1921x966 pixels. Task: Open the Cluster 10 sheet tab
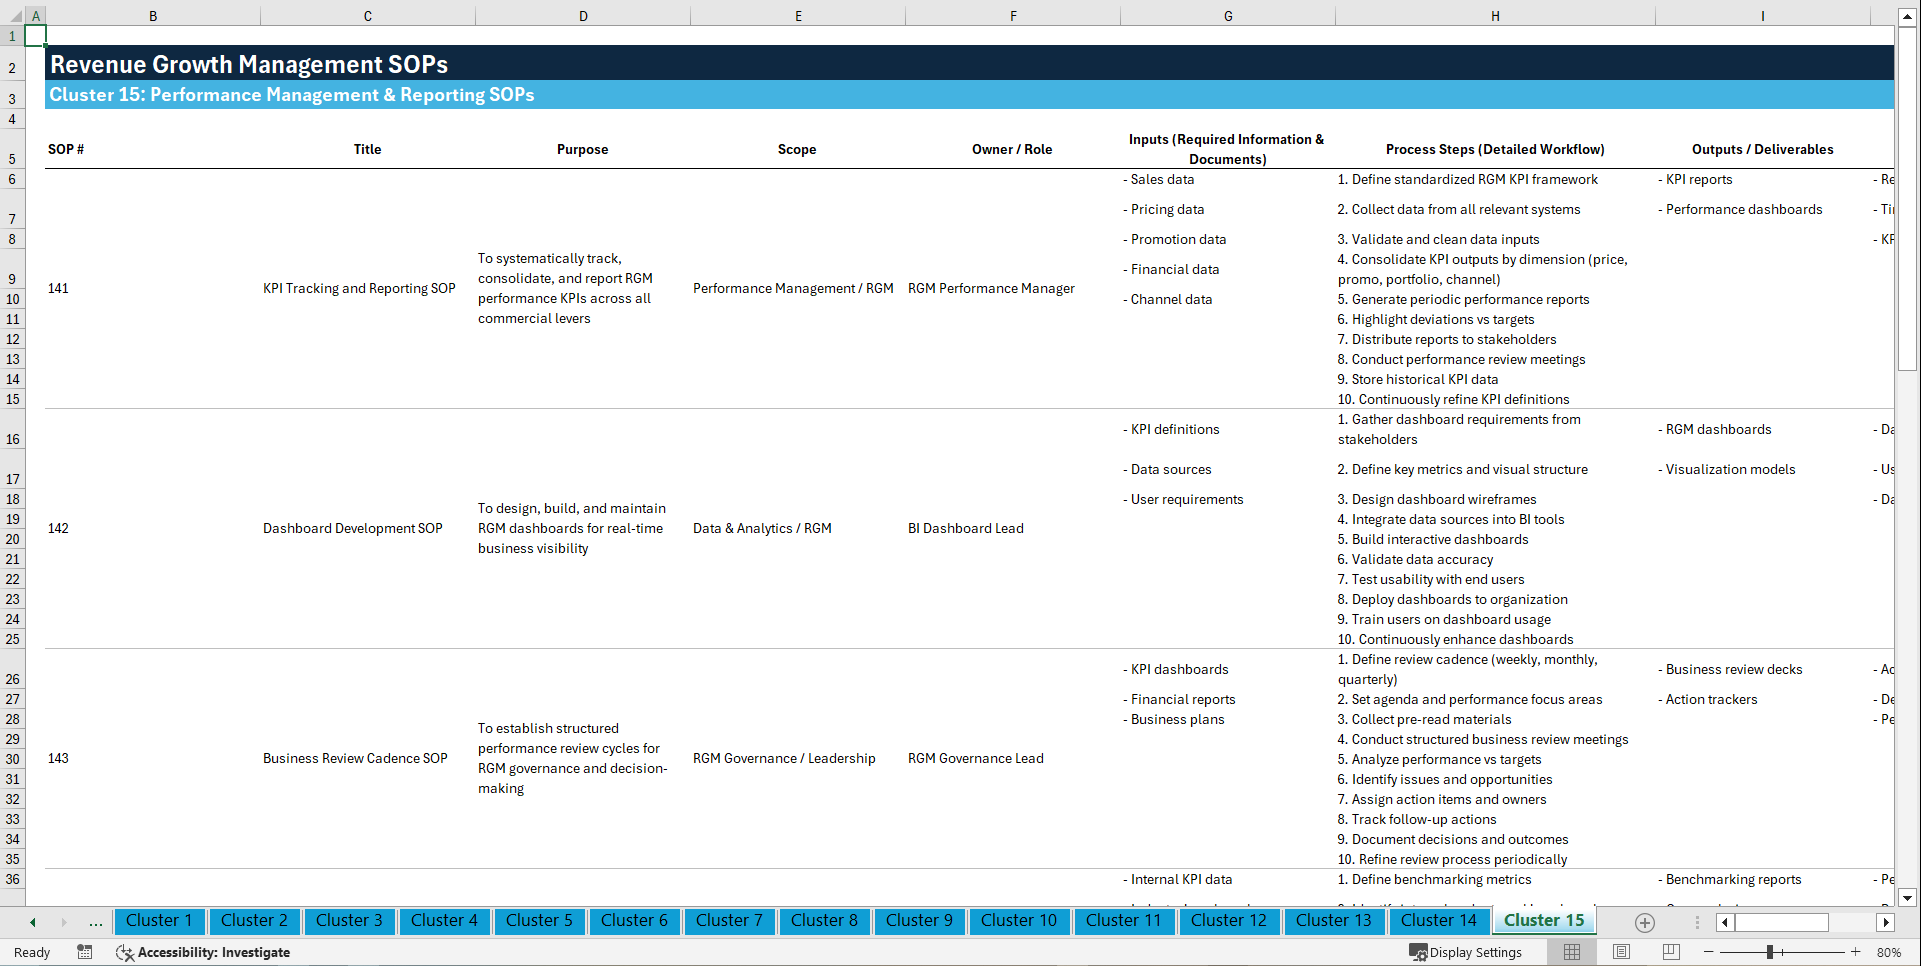[1019, 921]
